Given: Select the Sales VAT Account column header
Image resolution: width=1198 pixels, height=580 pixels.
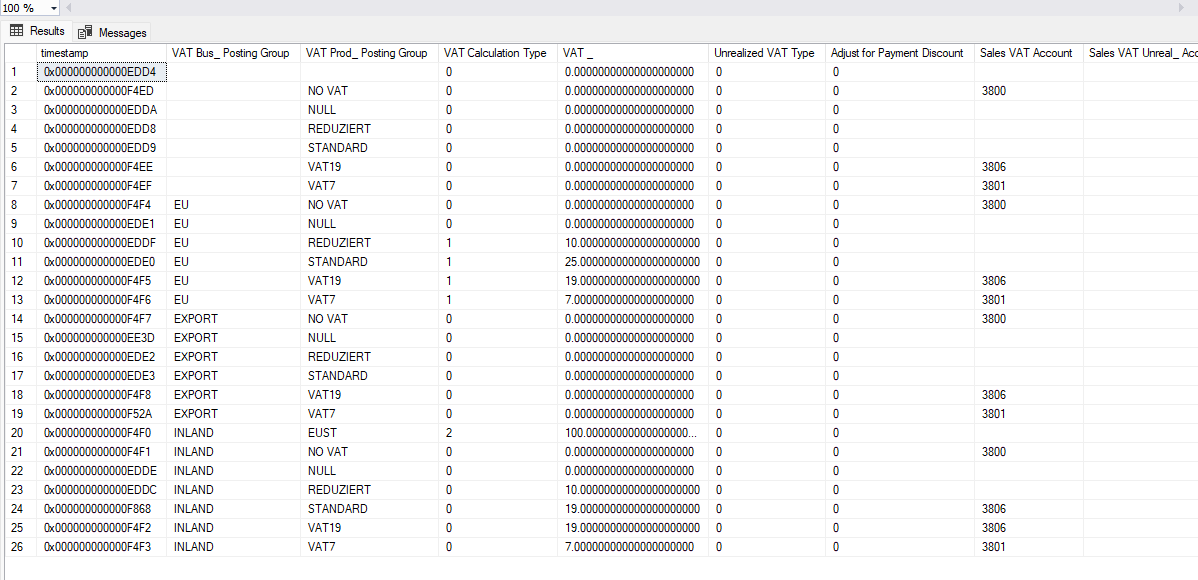Looking at the screenshot, I should coord(1028,53).
